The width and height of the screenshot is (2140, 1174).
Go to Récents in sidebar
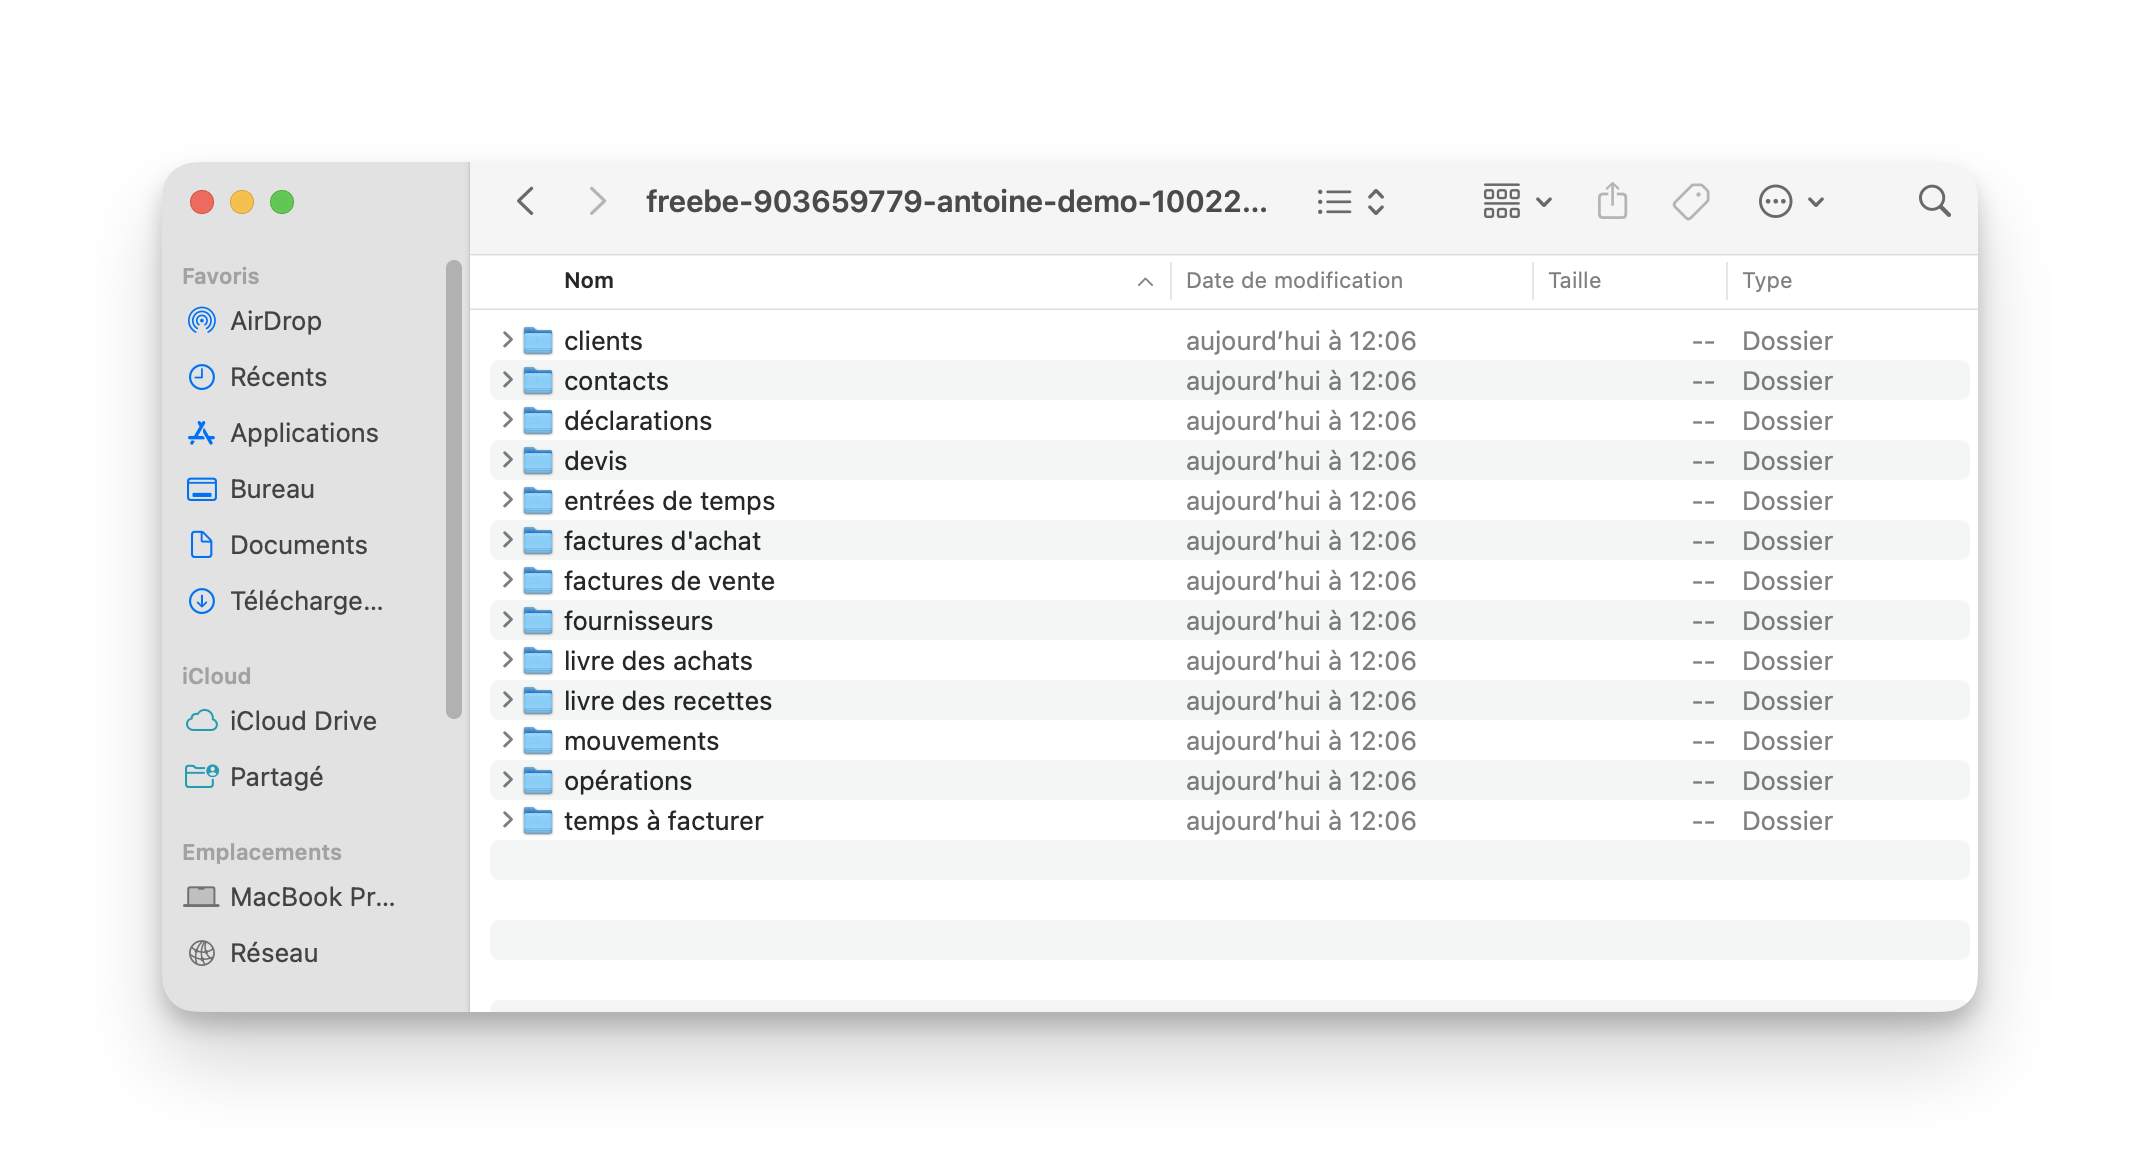[277, 377]
